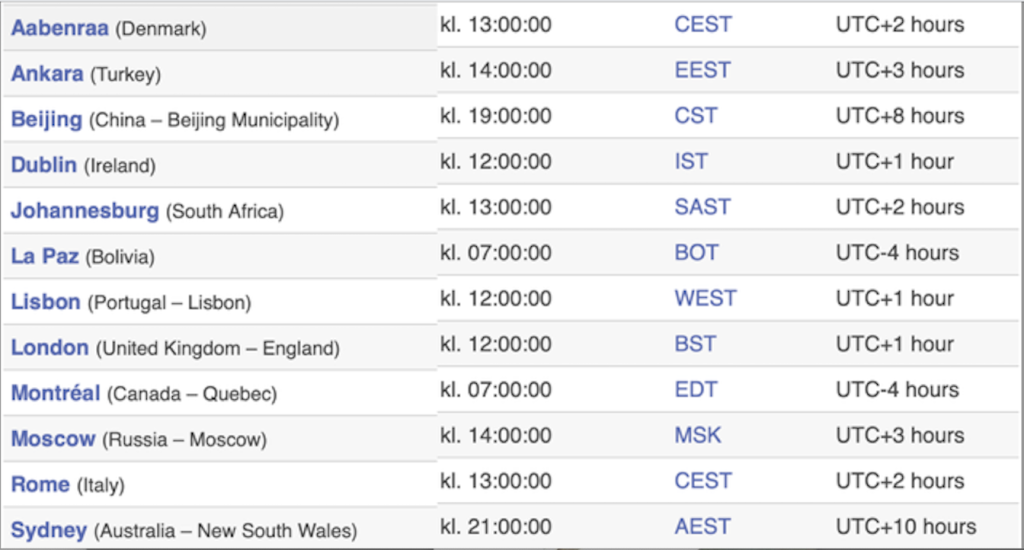Screen dimensions: 1024x550
Task: Open the AEST time zone link
Action: point(702,527)
